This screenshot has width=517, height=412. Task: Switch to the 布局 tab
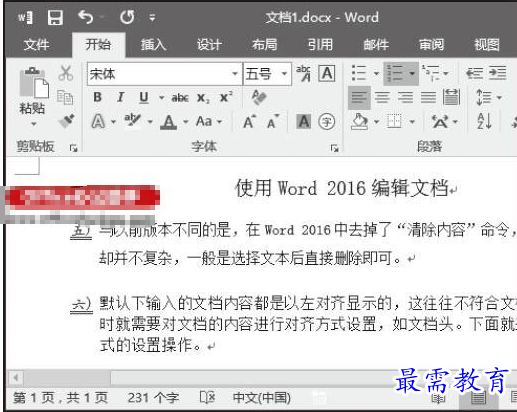[x=264, y=44]
